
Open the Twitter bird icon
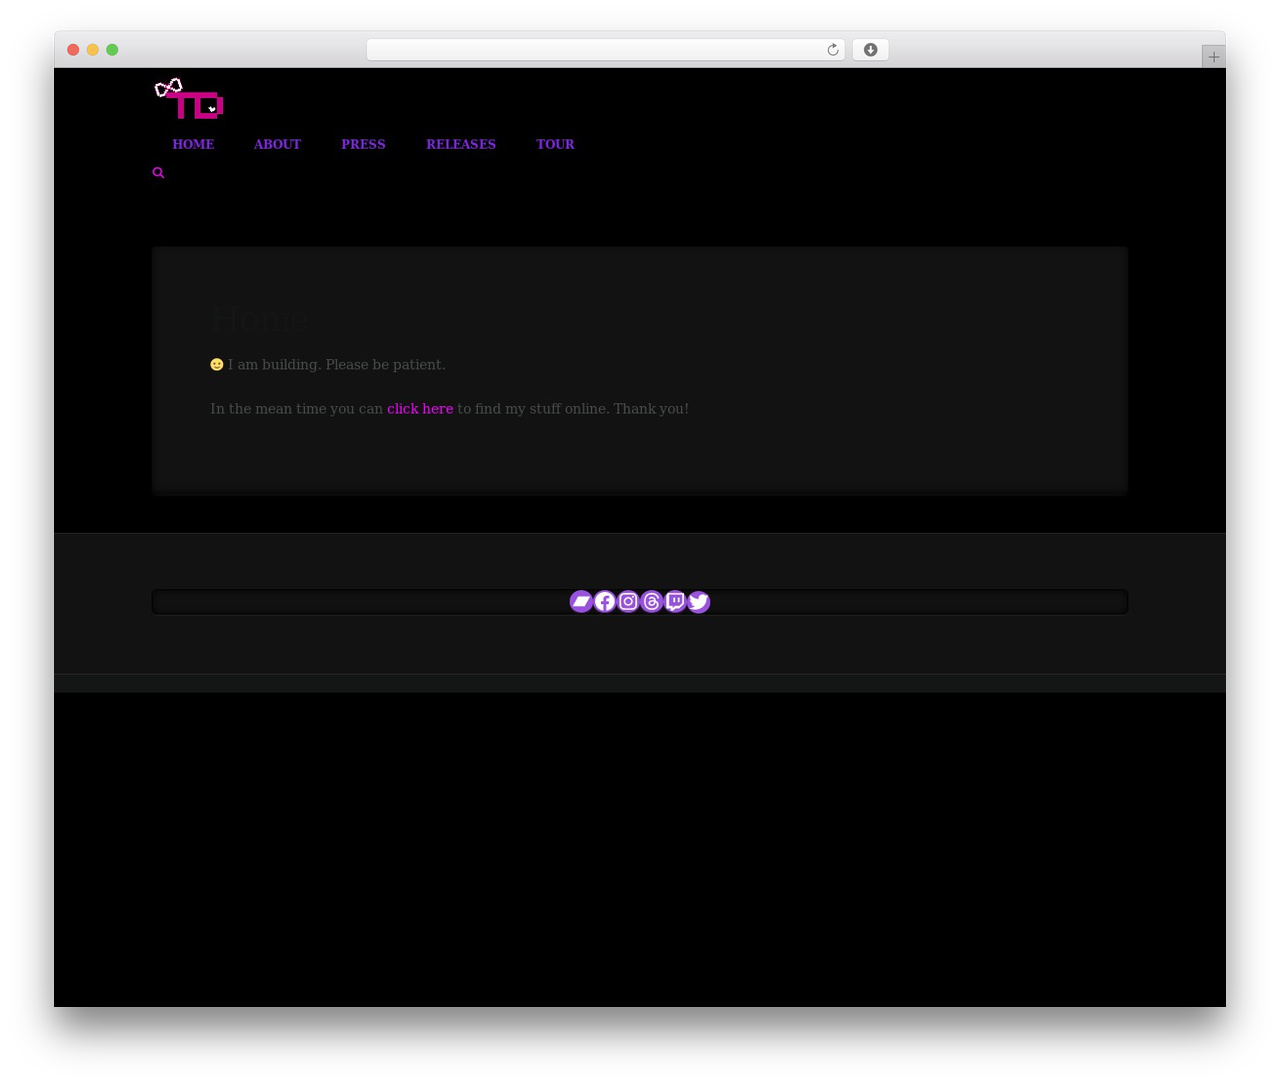[x=699, y=601]
